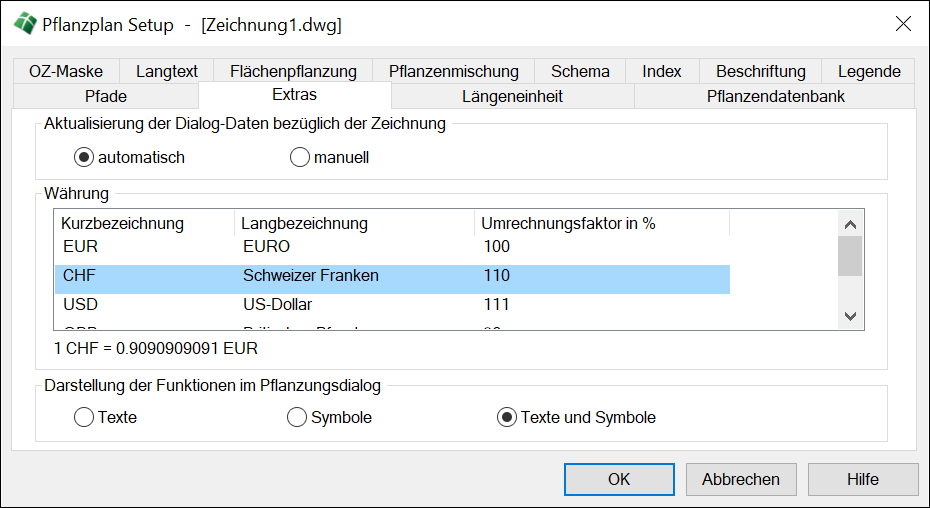Choose manuell update option

pyautogui.click(x=299, y=157)
